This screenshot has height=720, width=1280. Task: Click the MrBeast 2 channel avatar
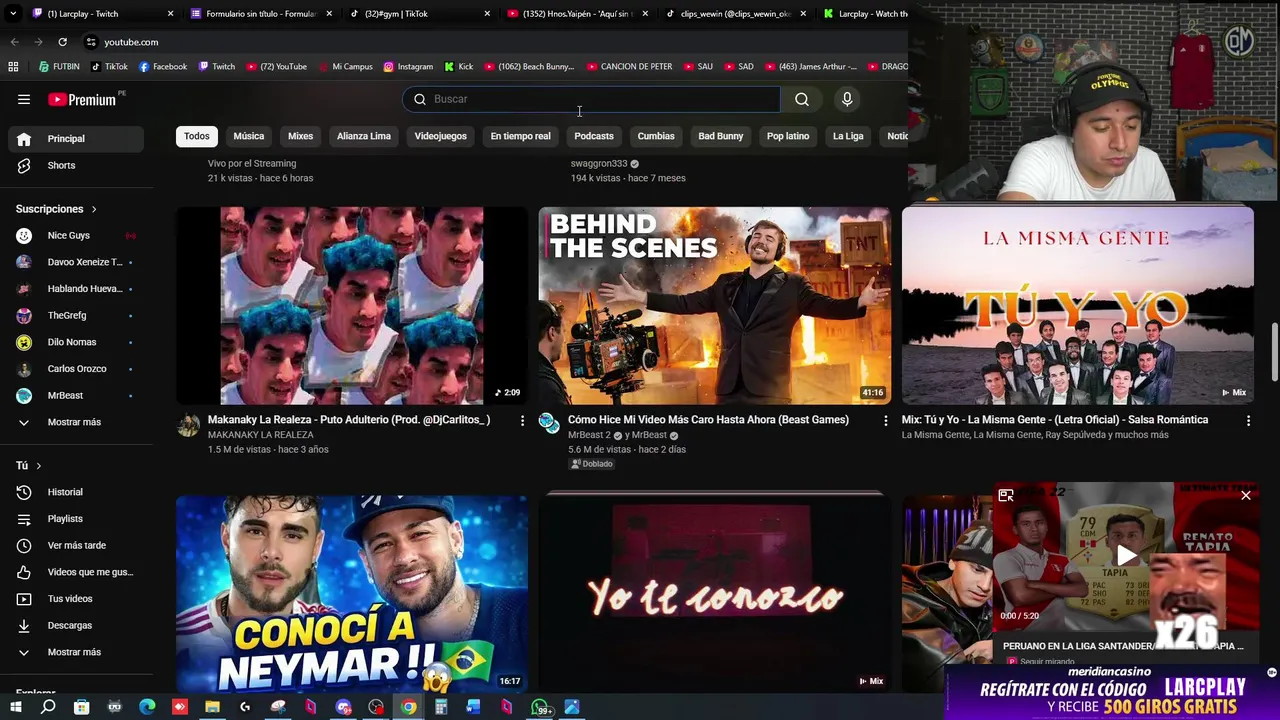(x=549, y=422)
